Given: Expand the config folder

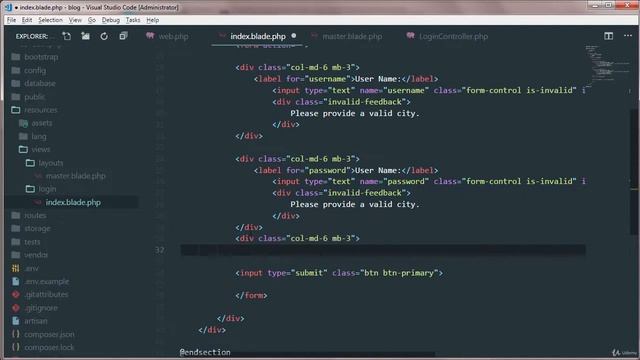Looking at the screenshot, I should click(x=35, y=70).
